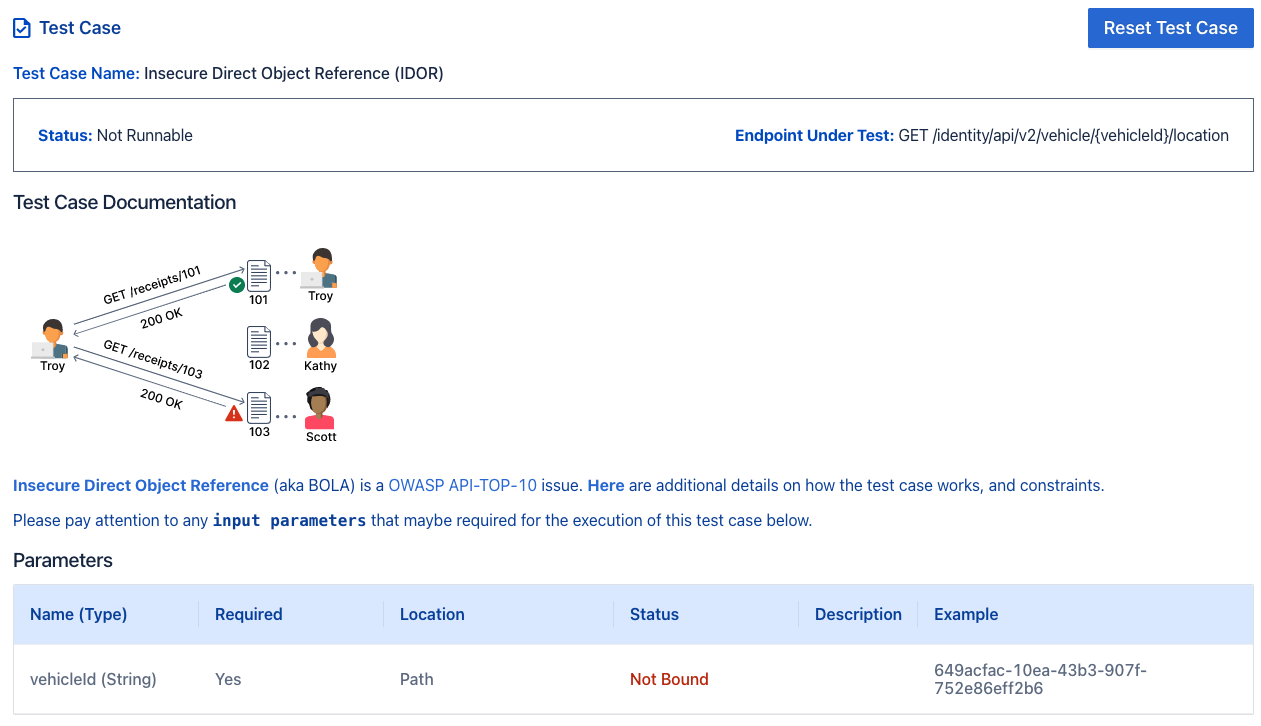Screen dimensions: 1261x726
Task: Click the left Troy laptop avatar
Action: point(52,340)
